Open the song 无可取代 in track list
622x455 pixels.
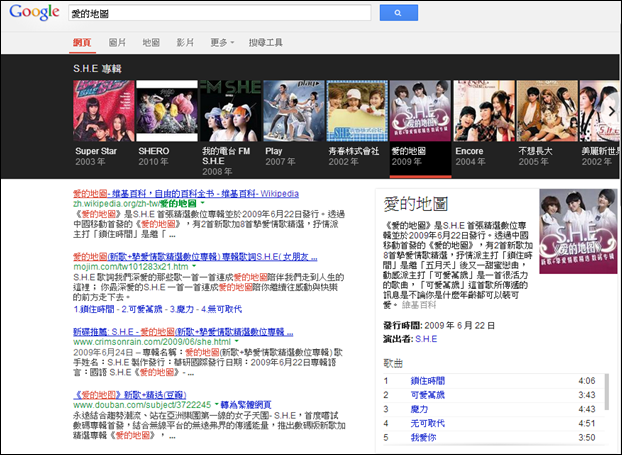pyautogui.click(x=428, y=424)
